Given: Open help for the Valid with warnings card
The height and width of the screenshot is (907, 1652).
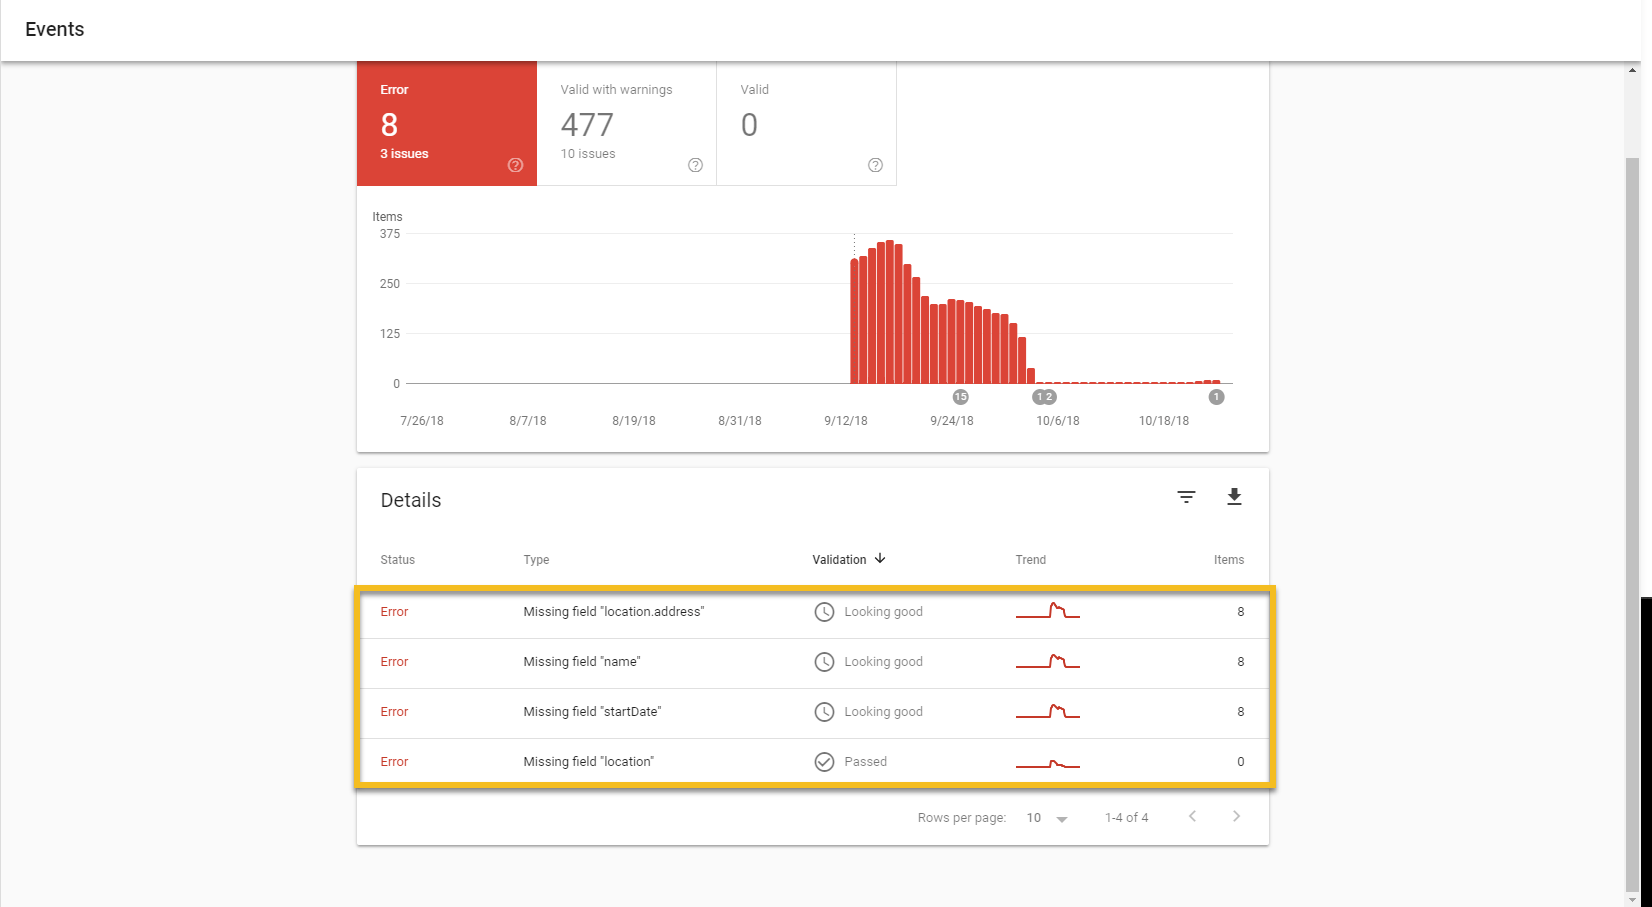Looking at the screenshot, I should click(x=695, y=165).
